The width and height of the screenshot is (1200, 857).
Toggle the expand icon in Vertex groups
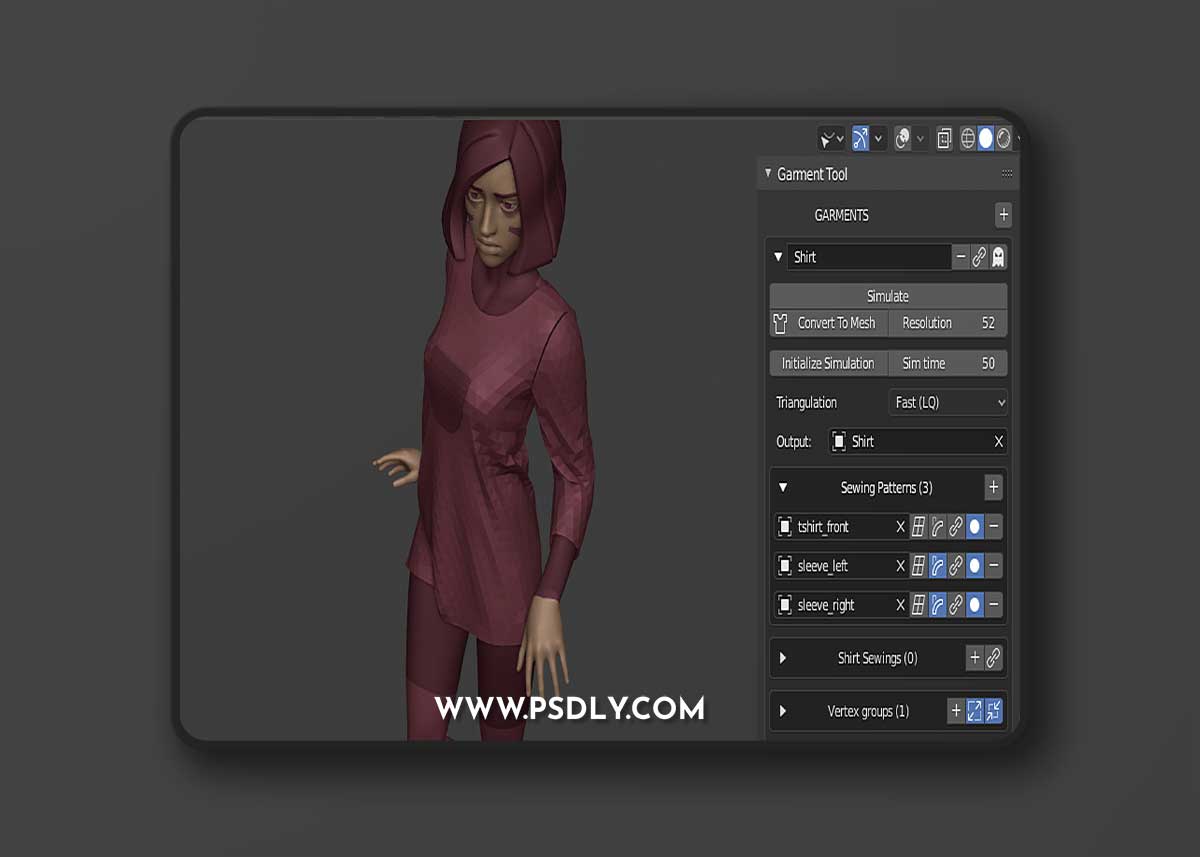pos(974,711)
